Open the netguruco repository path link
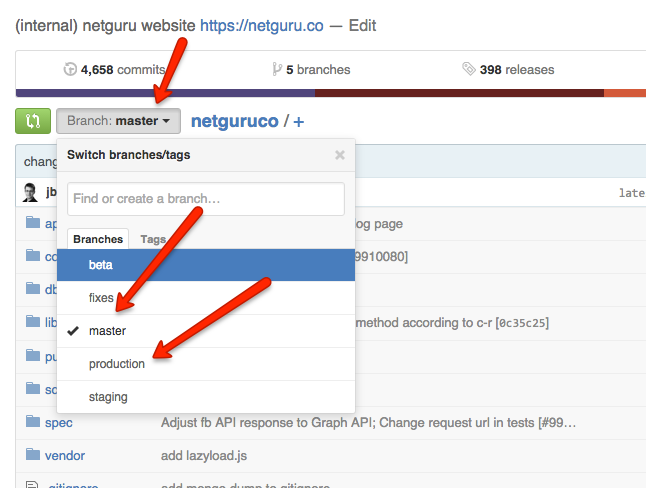The height and width of the screenshot is (488, 646). [x=235, y=121]
